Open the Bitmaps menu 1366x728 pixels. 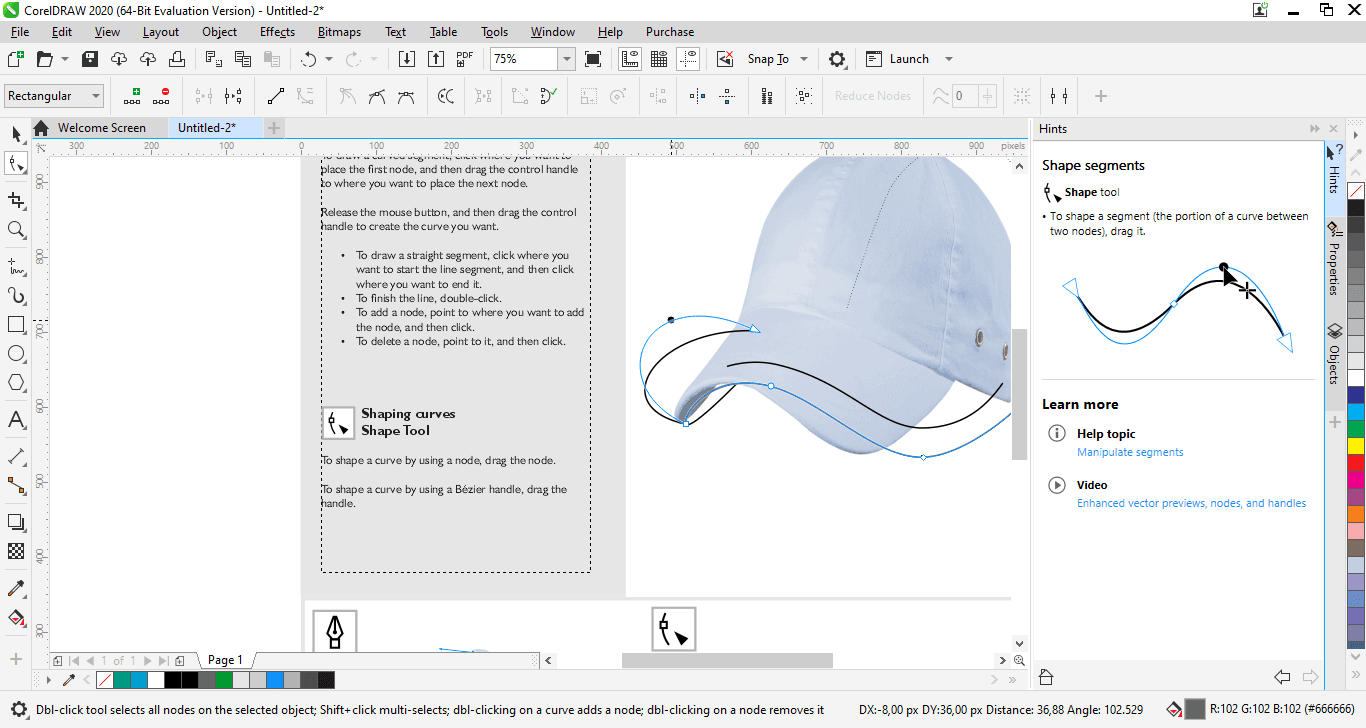[339, 31]
